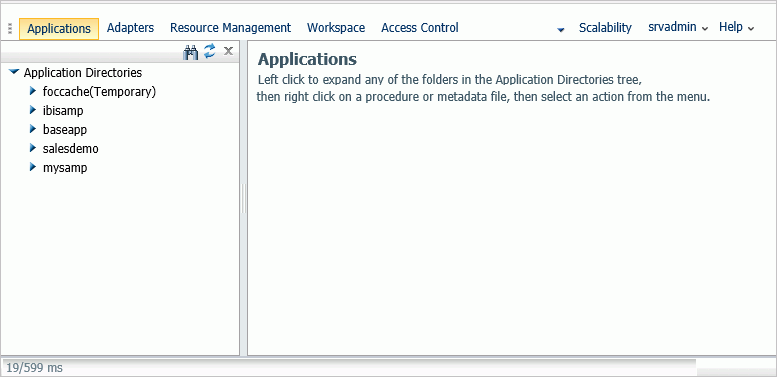Screen dimensions: 777x377
Task: Click the menu bar drag handle
Action: pyautogui.click(x=10, y=29)
